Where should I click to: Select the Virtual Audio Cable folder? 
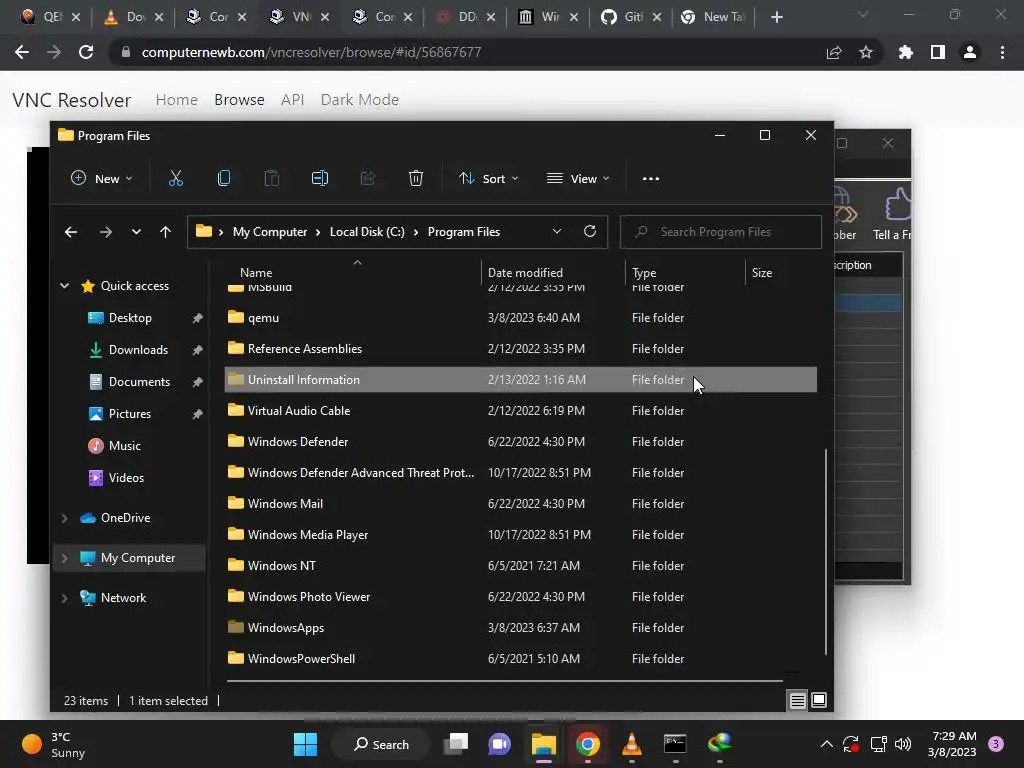[520, 411]
